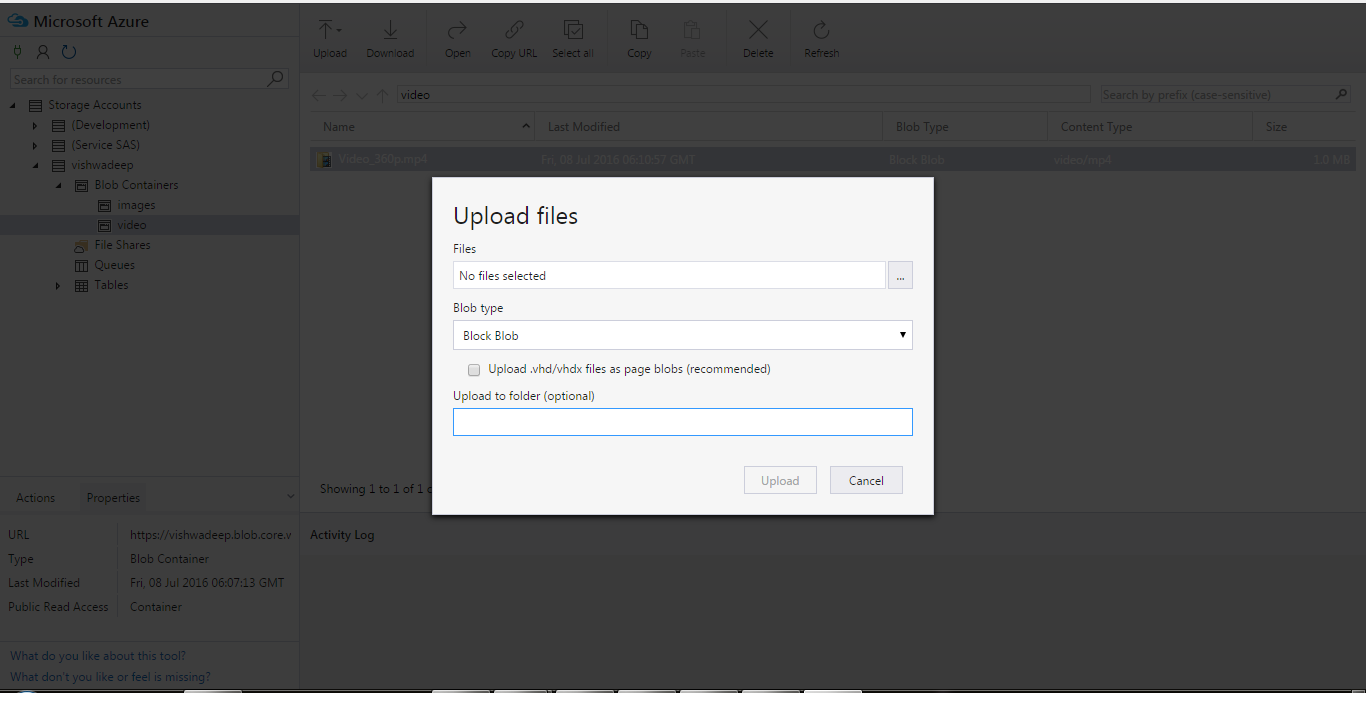Viewport: 1366px width, 709px height.
Task: Click the Search by prefix field
Action: (x=1225, y=95)
